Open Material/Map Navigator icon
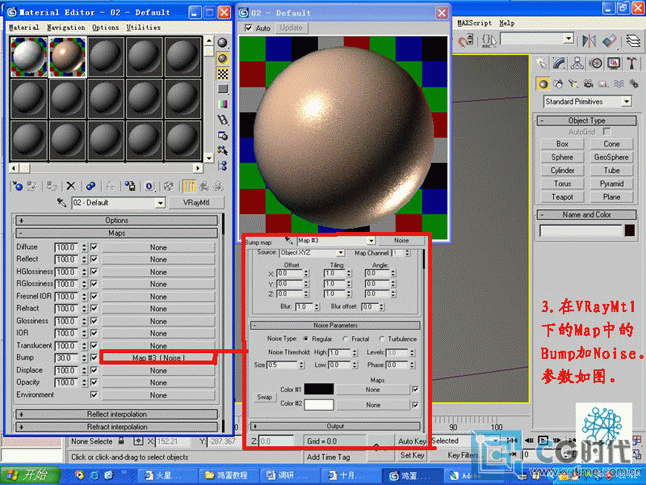Image resolution: width=646 pixels, height=485 pixels. pos(222,166)
